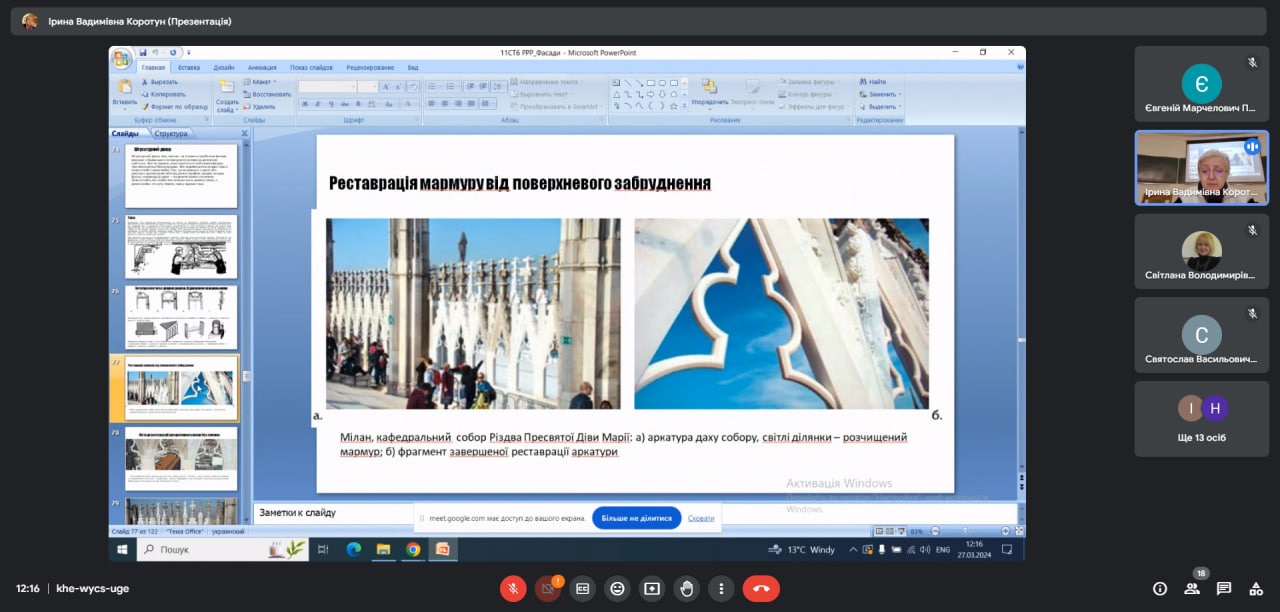Open the 'Дизайн' ribbon tab

pos(223,68)
